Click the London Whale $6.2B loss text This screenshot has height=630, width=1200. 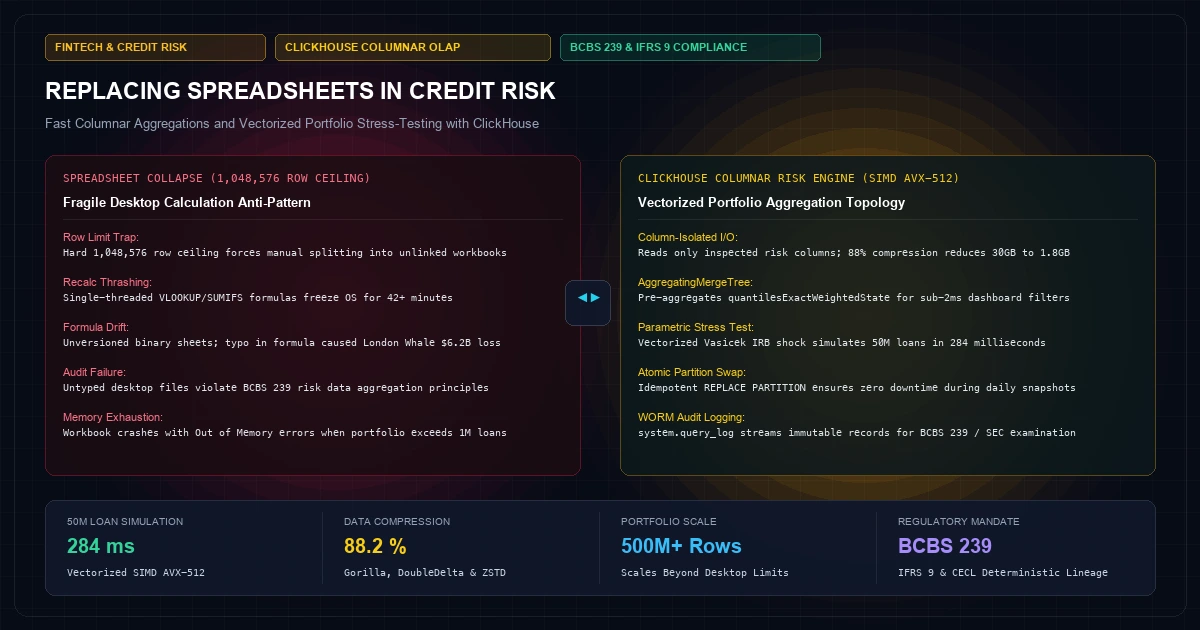[x=281, y=343]
